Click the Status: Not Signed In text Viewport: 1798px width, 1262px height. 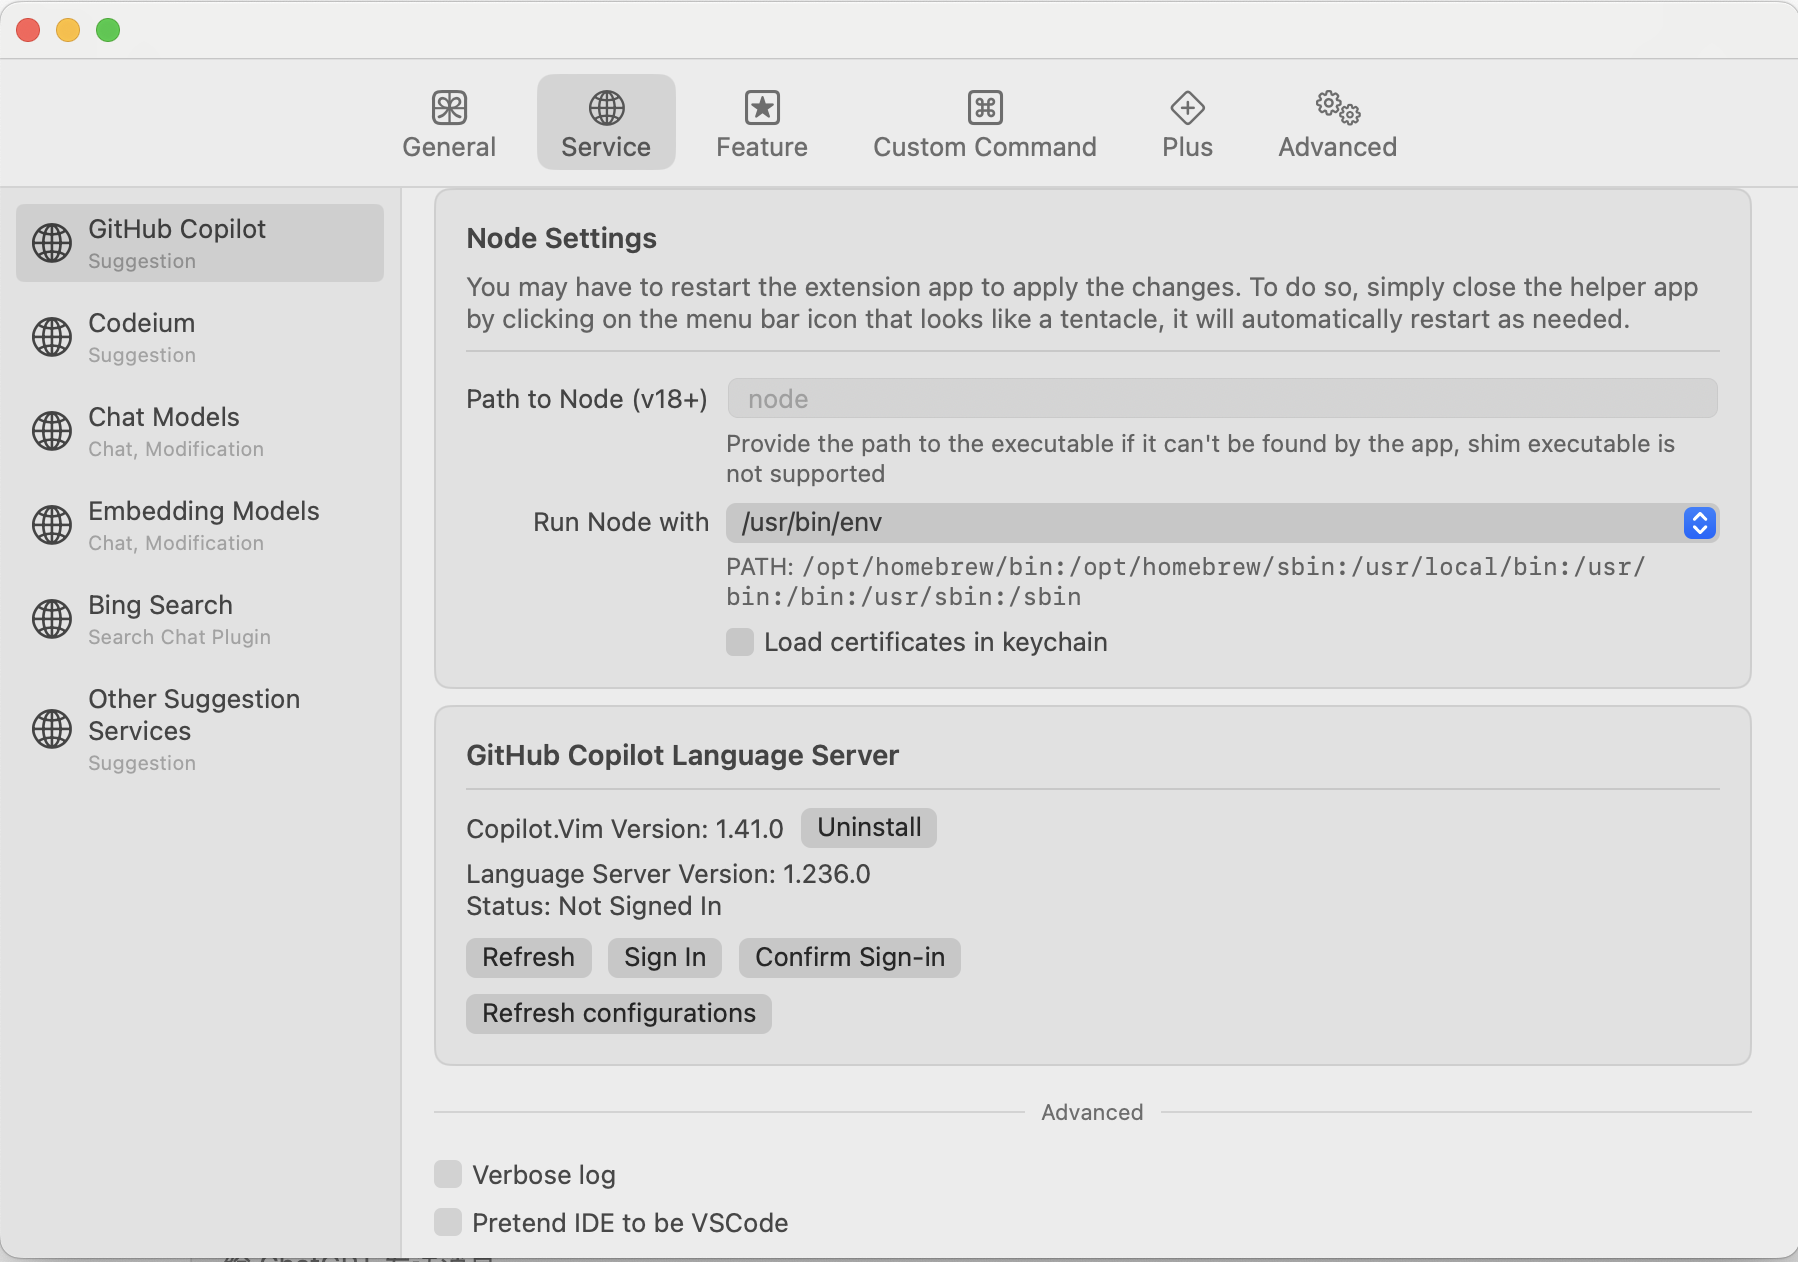tap(594, 906)
